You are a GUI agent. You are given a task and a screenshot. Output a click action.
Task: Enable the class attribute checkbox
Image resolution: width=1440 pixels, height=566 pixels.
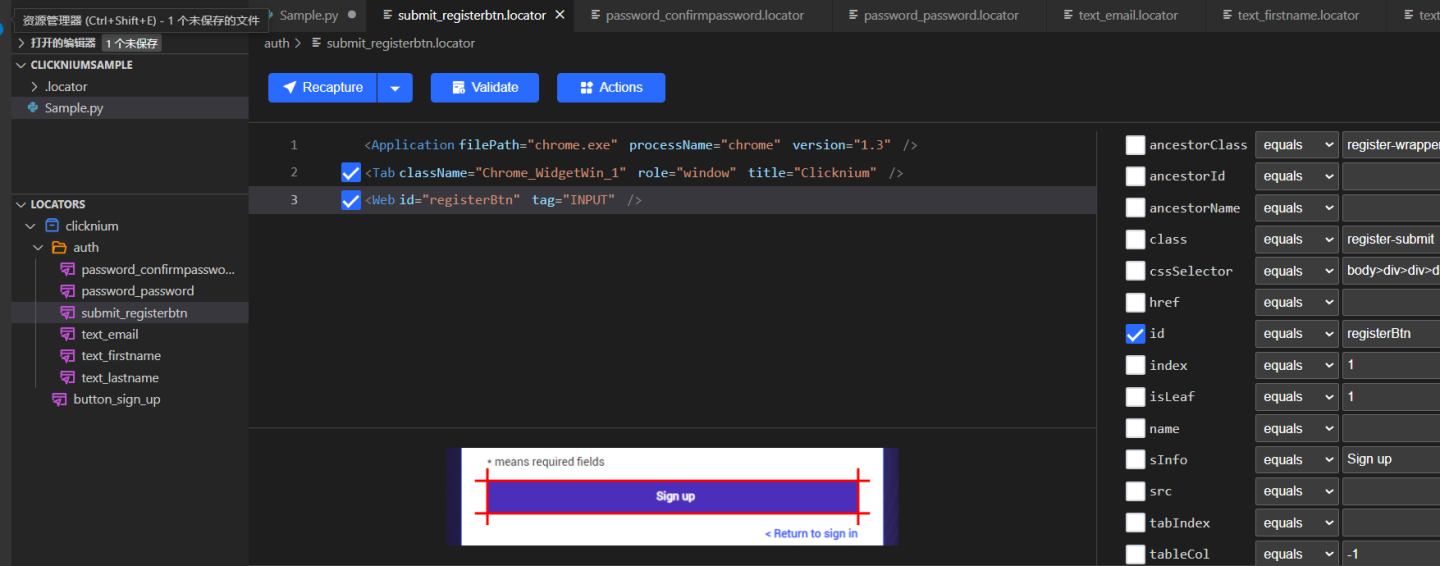coord(1135,239)
